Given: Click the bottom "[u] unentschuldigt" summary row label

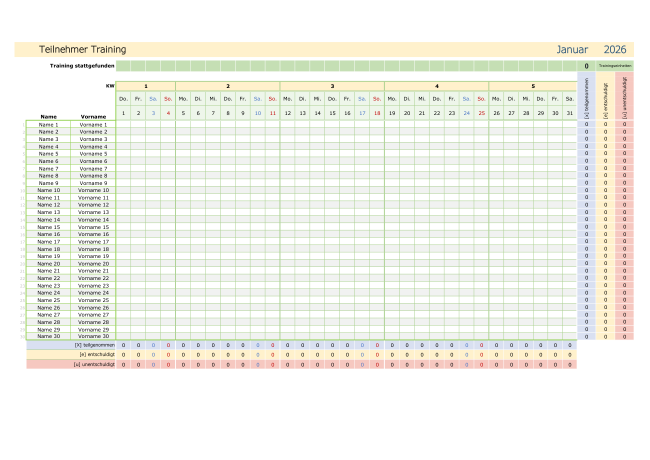Looking at the screenshot, I should [x=94, y=365].
